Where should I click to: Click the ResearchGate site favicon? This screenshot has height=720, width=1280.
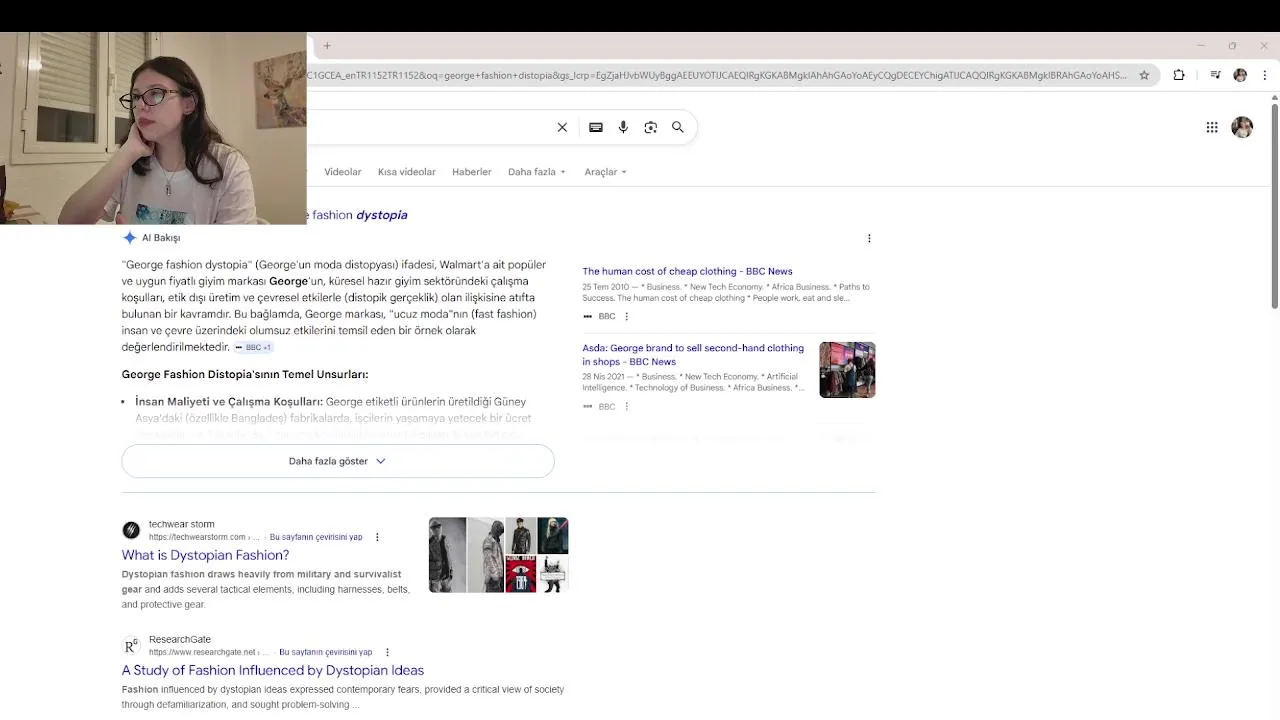pos(131,645)
